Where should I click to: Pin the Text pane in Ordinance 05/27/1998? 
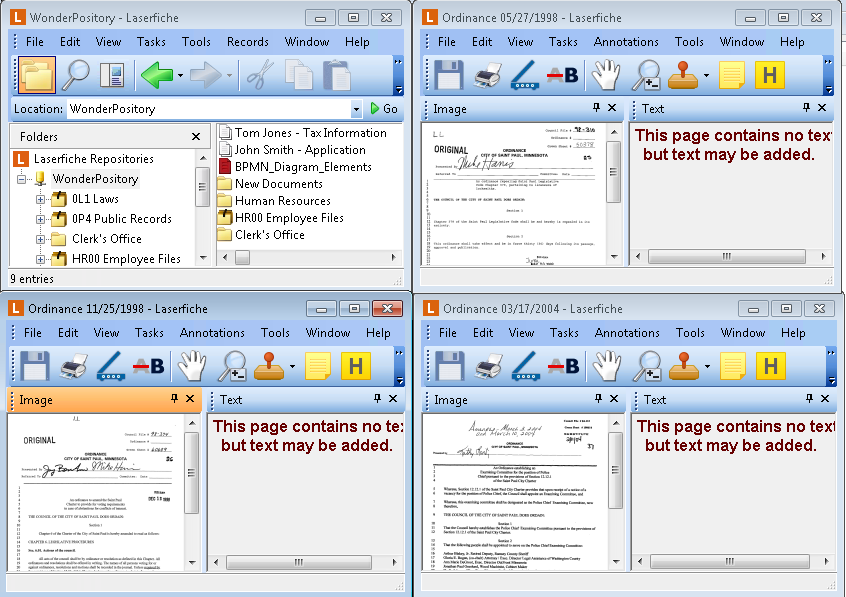click(x=807, y=108)
